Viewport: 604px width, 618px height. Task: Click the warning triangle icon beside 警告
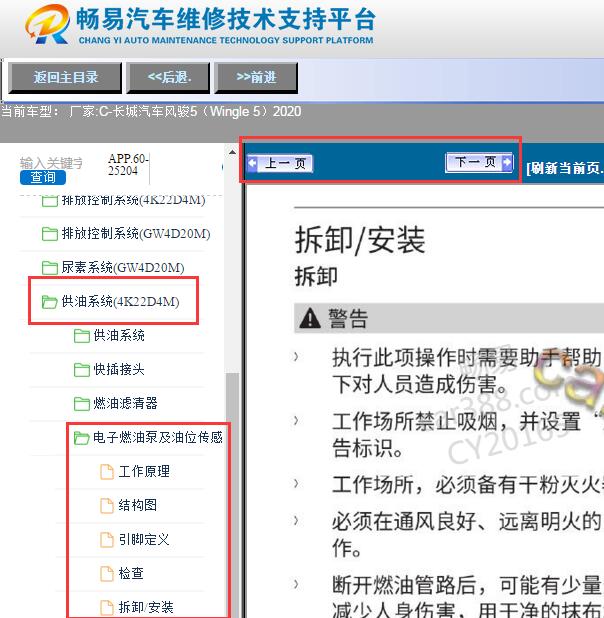[310, 318]
